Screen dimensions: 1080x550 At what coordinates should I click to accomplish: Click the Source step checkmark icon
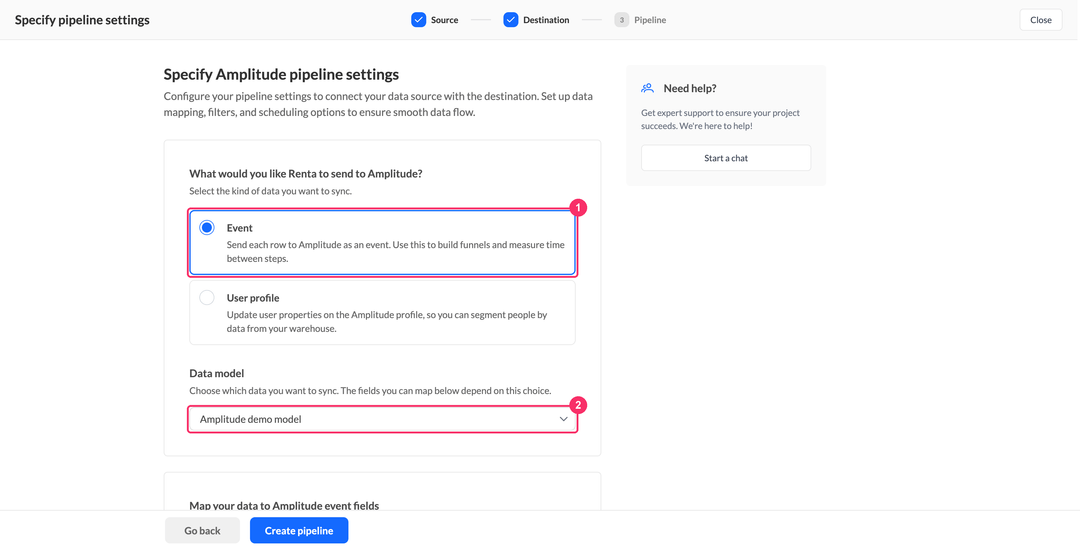[419, 20]
